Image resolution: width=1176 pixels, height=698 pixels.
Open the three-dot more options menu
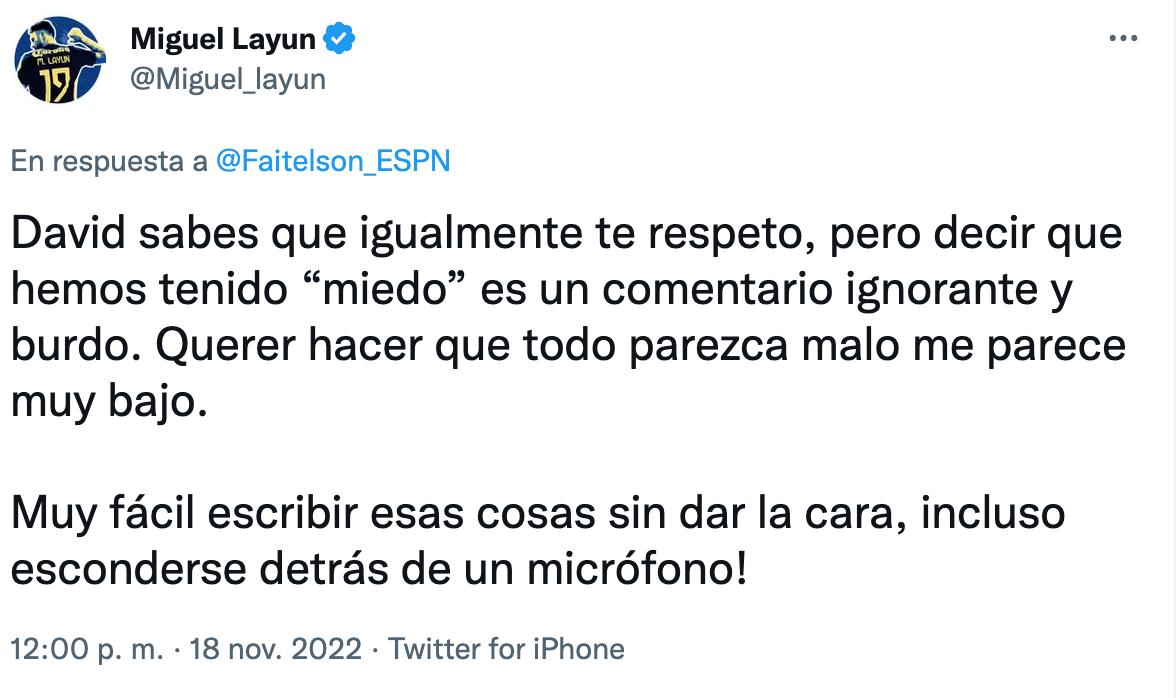point(1124,40)
